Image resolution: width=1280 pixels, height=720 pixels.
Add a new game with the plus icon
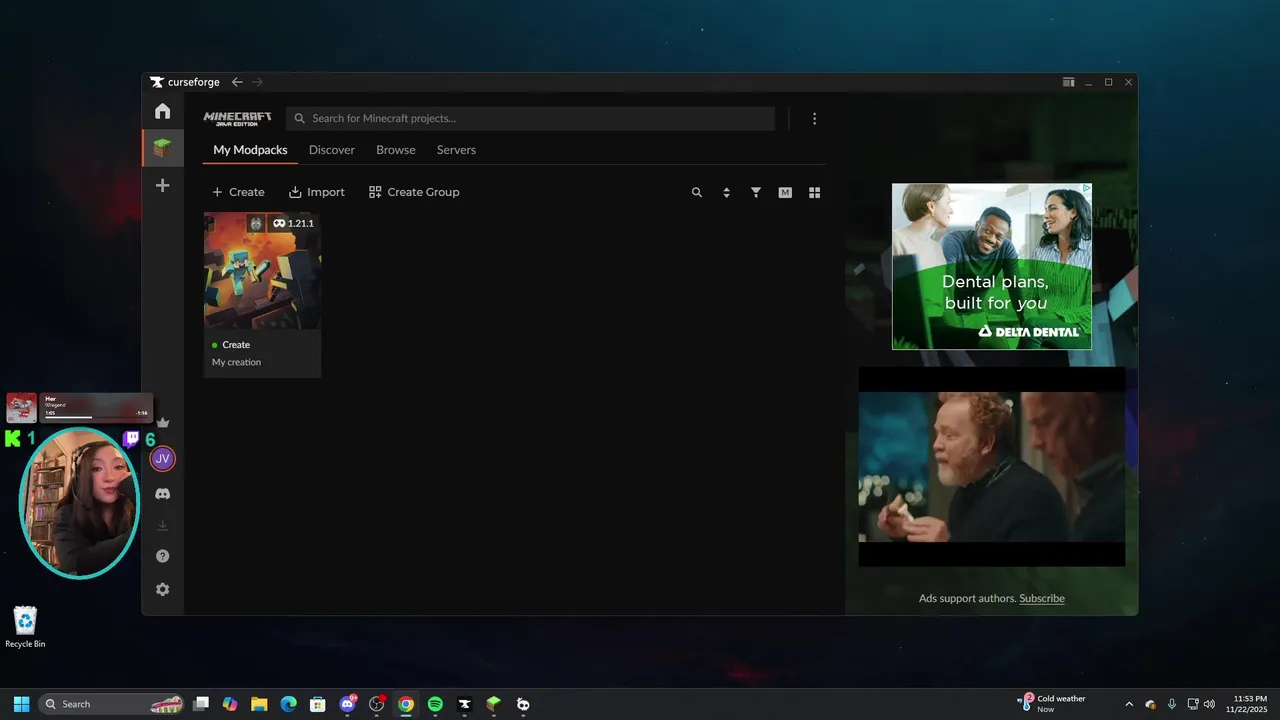coord(162,185)
